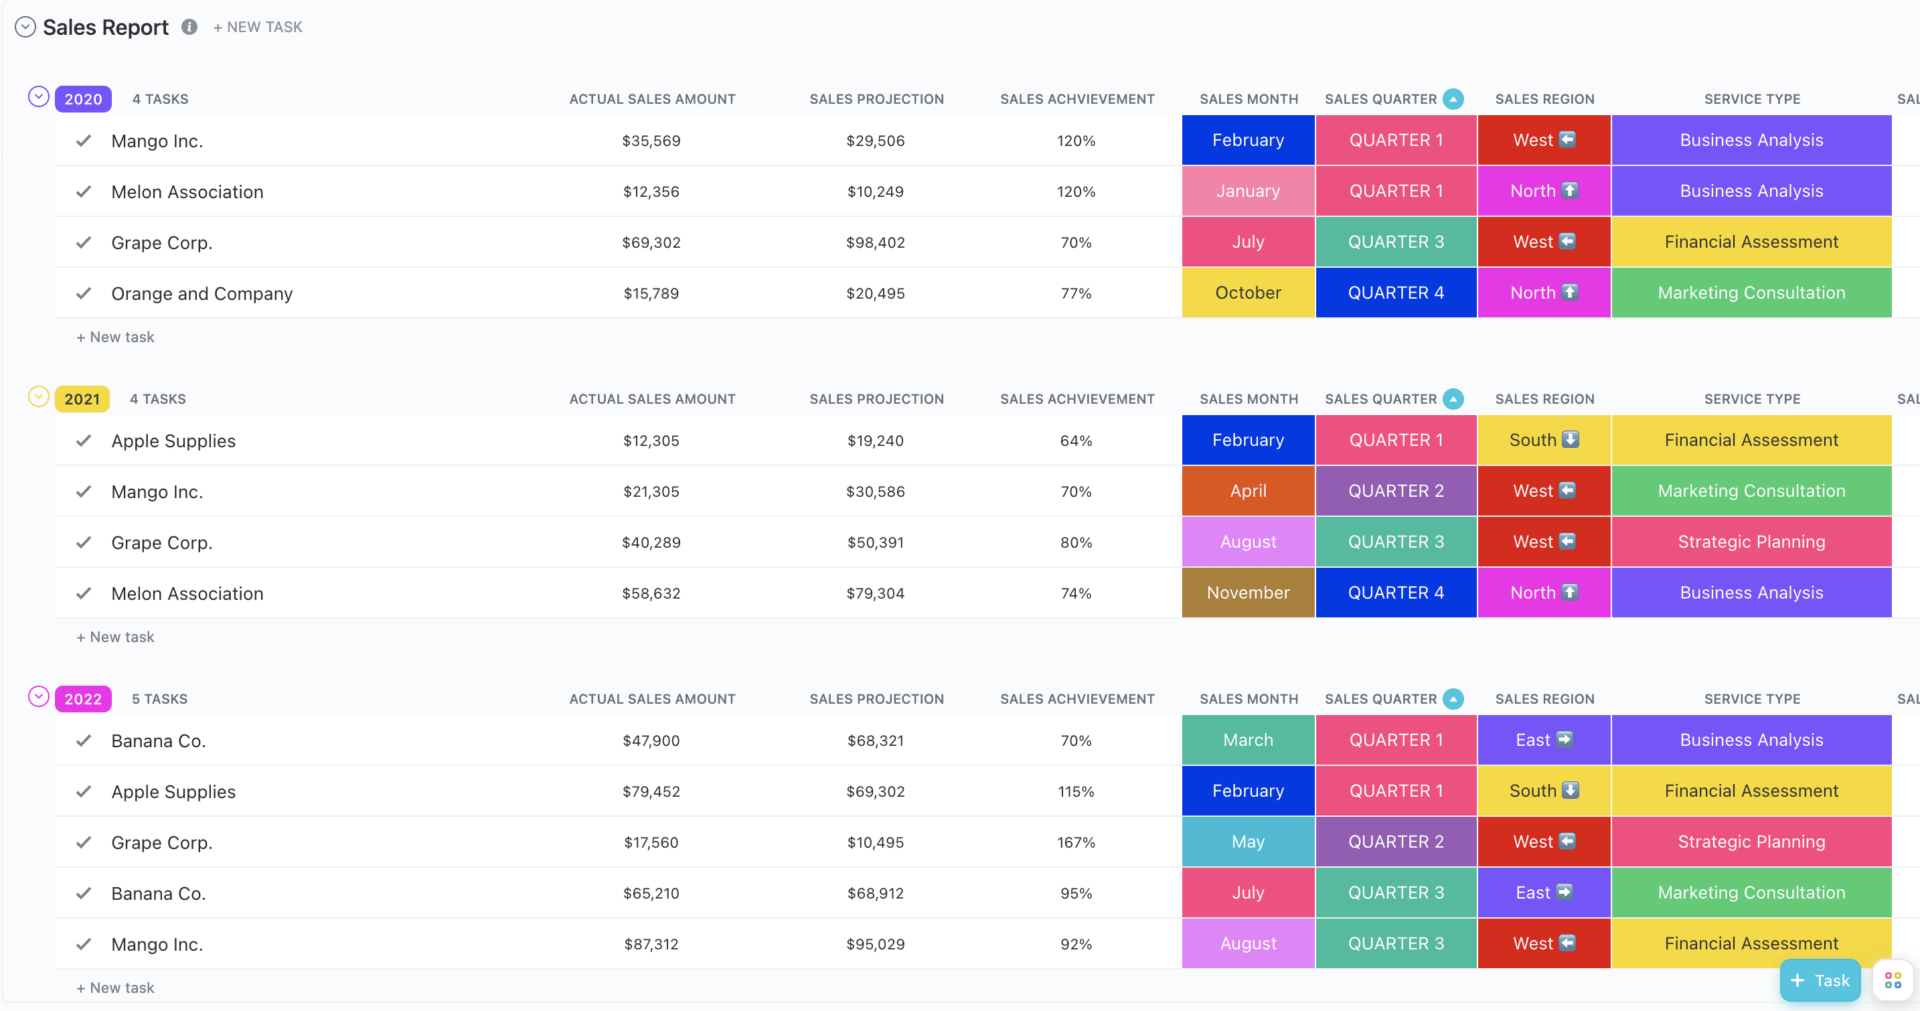Click the checkmark icon for Grape Corp. in 2022
Viewport: 1920px width, 1011px height.
(84, 843)
